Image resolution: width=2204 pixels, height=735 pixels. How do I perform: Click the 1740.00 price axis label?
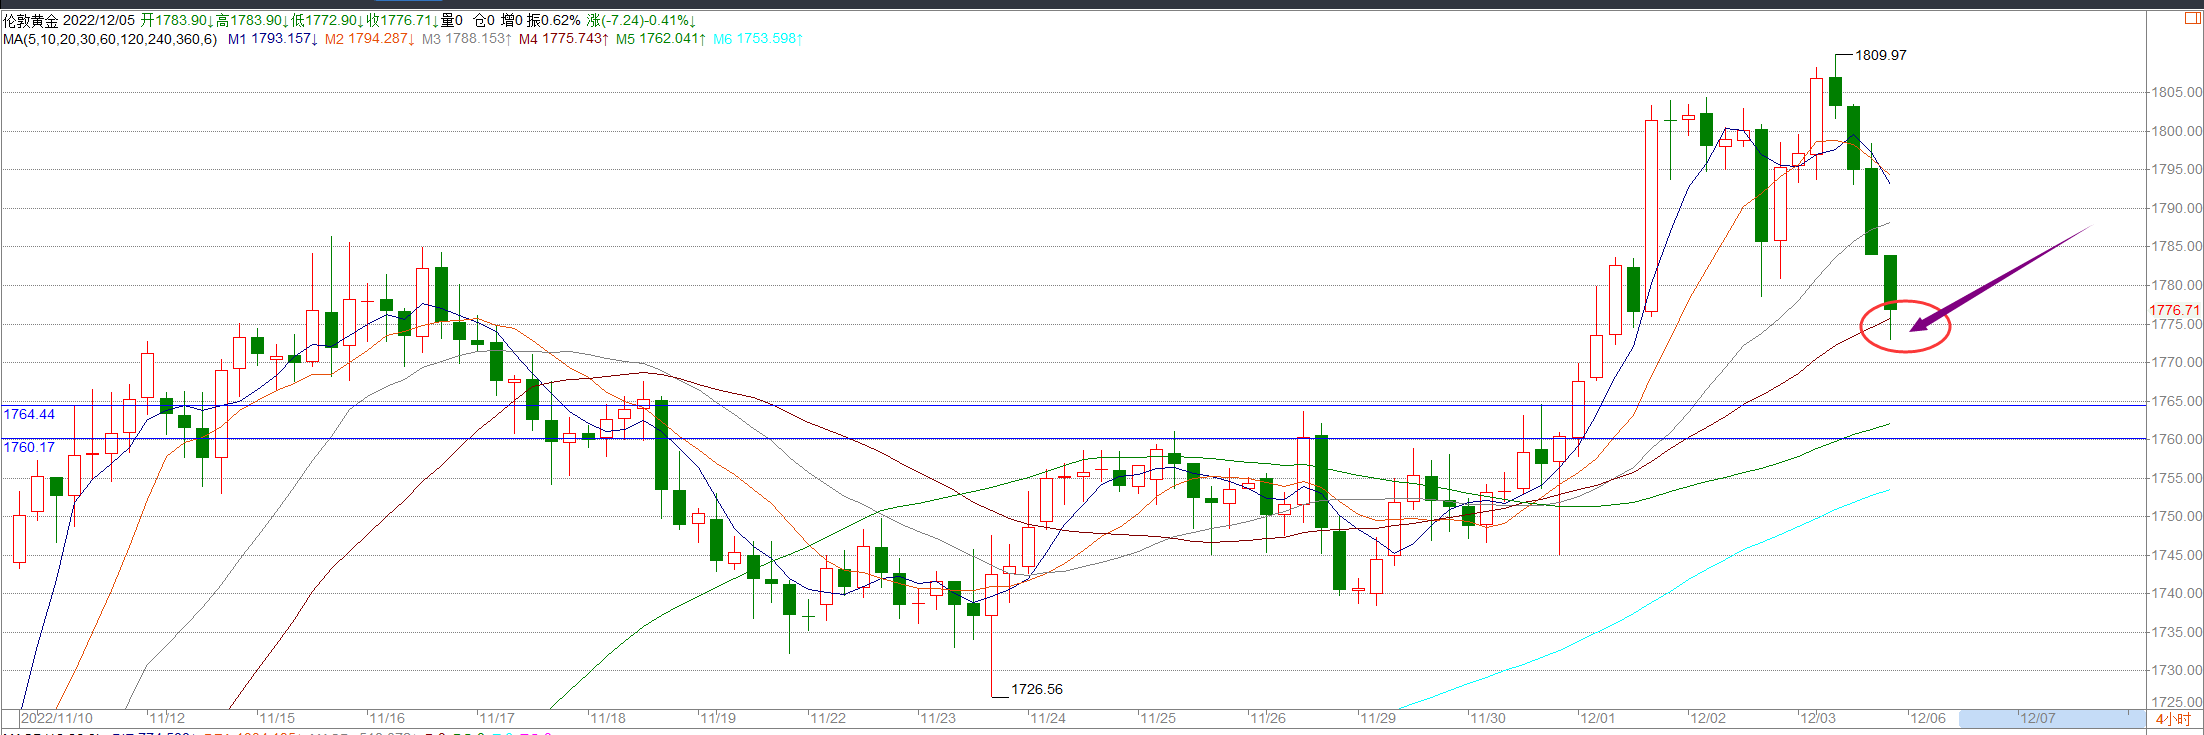pyautogui.click(x=2176, y=593)
